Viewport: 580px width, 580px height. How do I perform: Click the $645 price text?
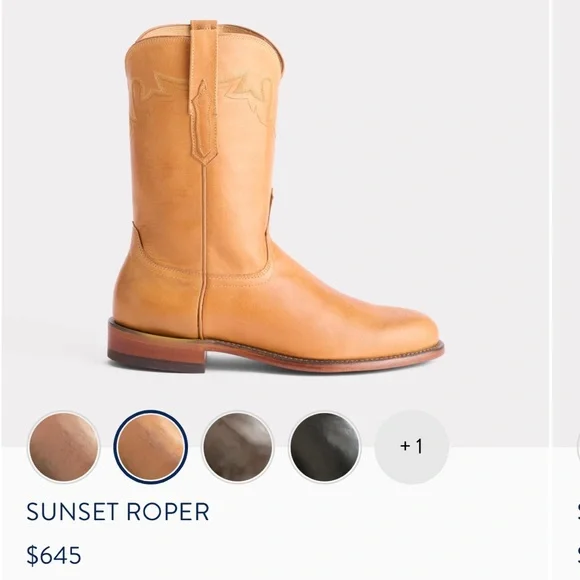pyautogui.click(x=54, y=555)
